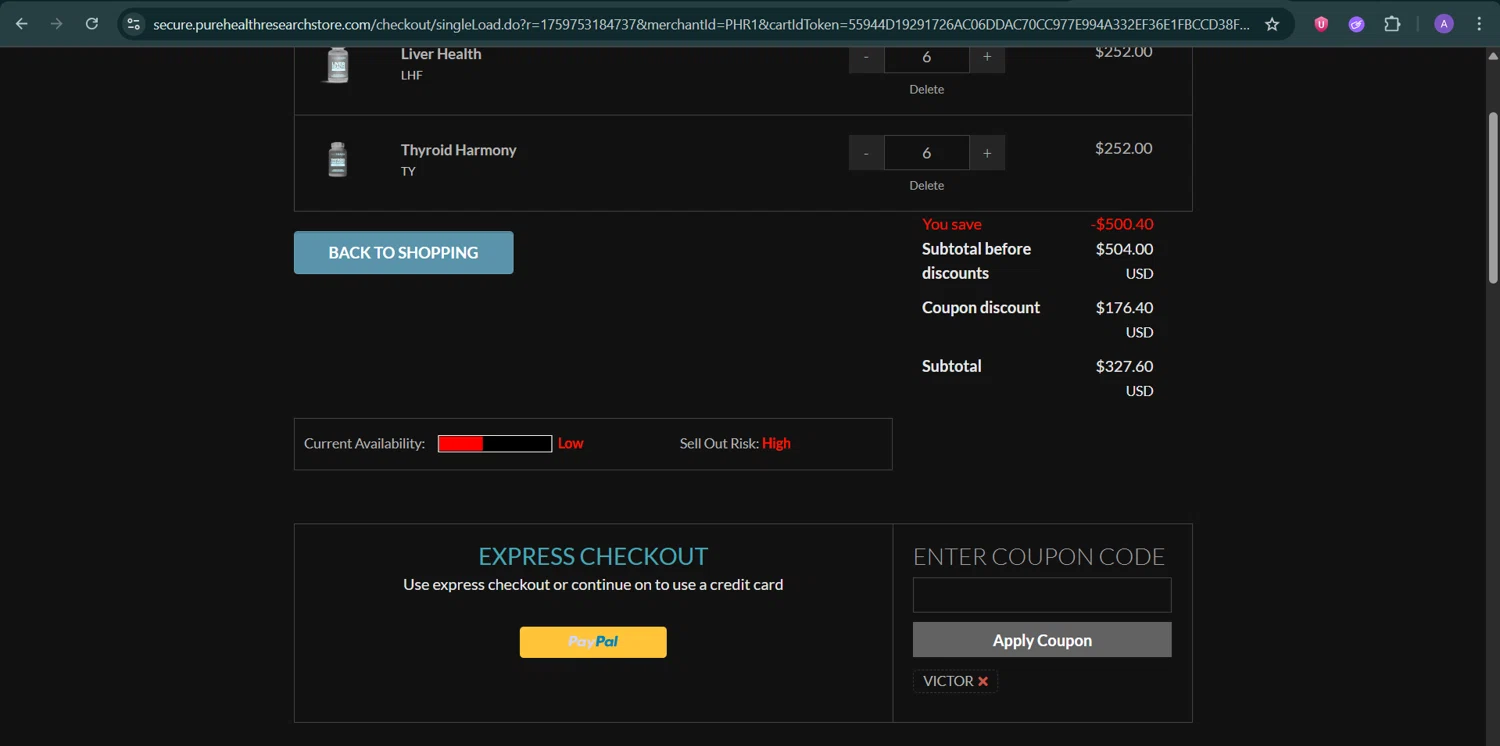Decrease Thyroid Harmony quantity
This screenshot has width=1500, height=746.
866,153
